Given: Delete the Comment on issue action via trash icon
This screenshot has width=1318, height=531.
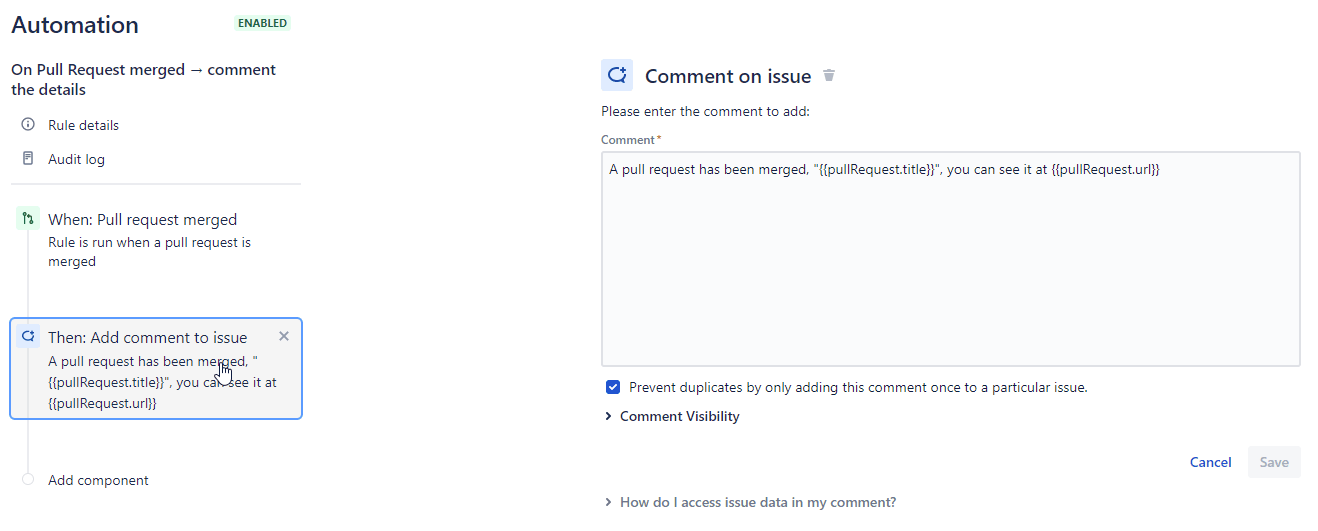Looking at the screenshot, I should pyautogui.click(x=828, y=76).
